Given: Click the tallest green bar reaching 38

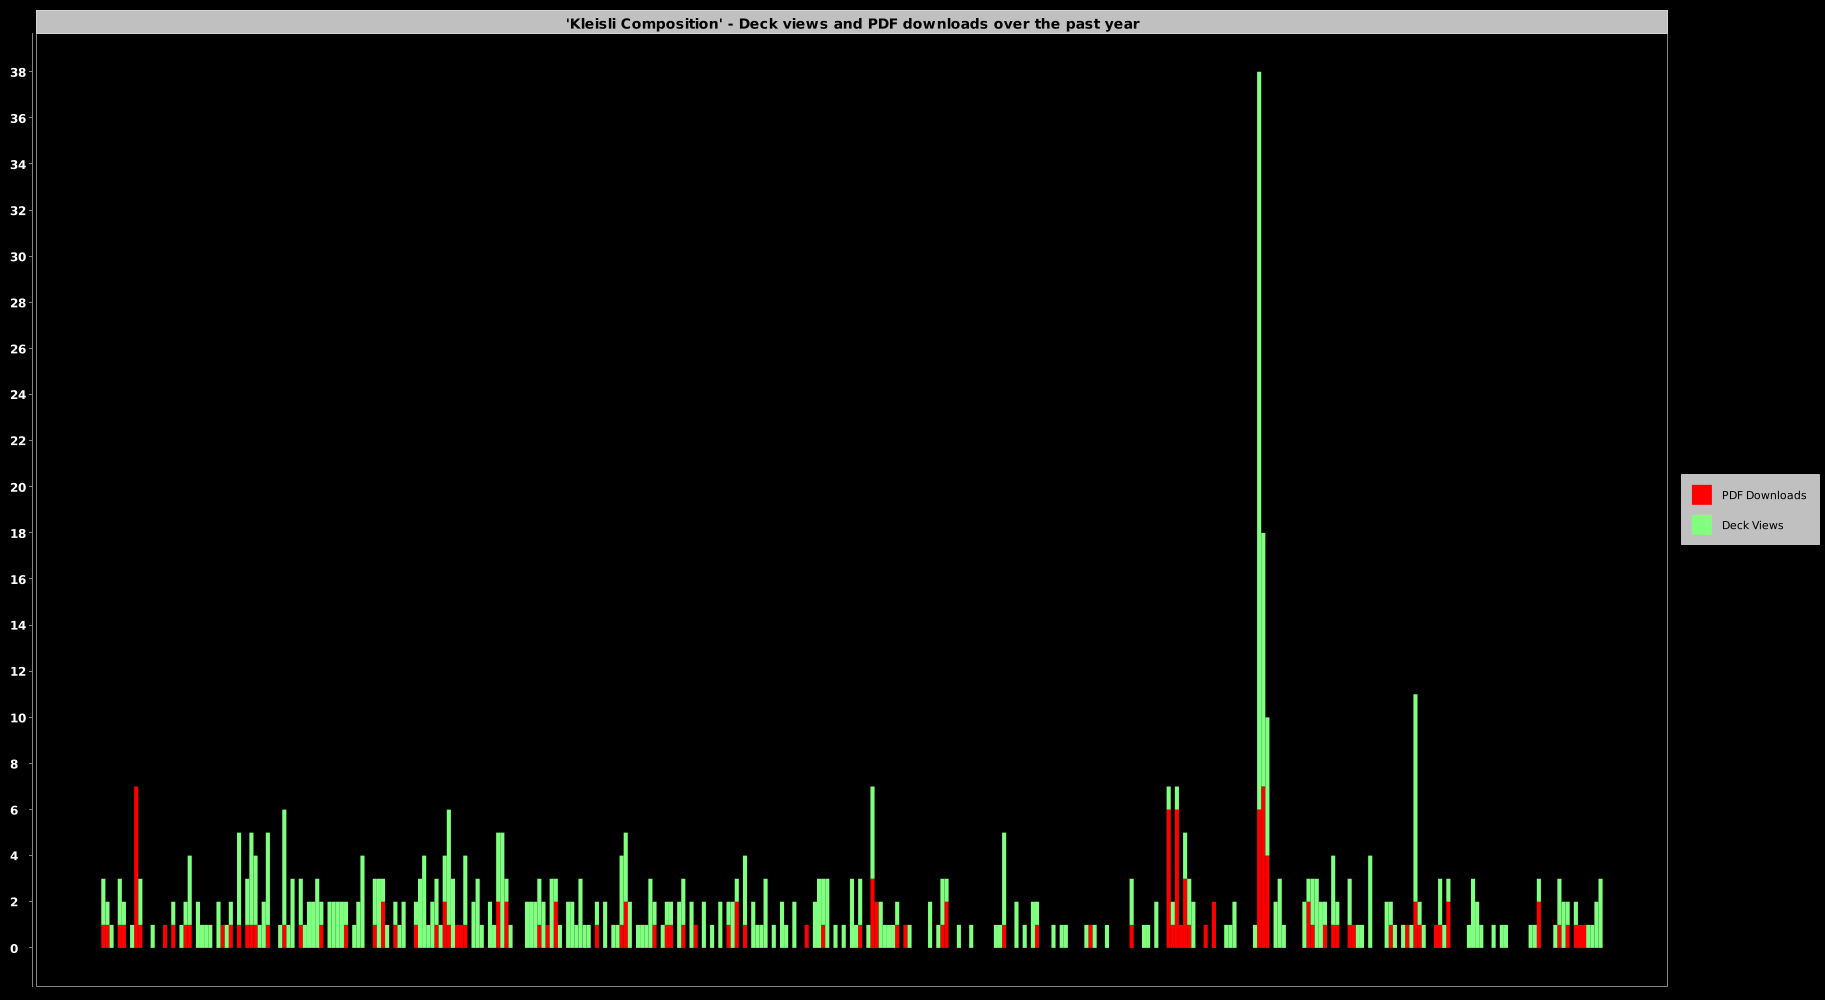Looking at the screenshot, I should [x=1259, y=440].
